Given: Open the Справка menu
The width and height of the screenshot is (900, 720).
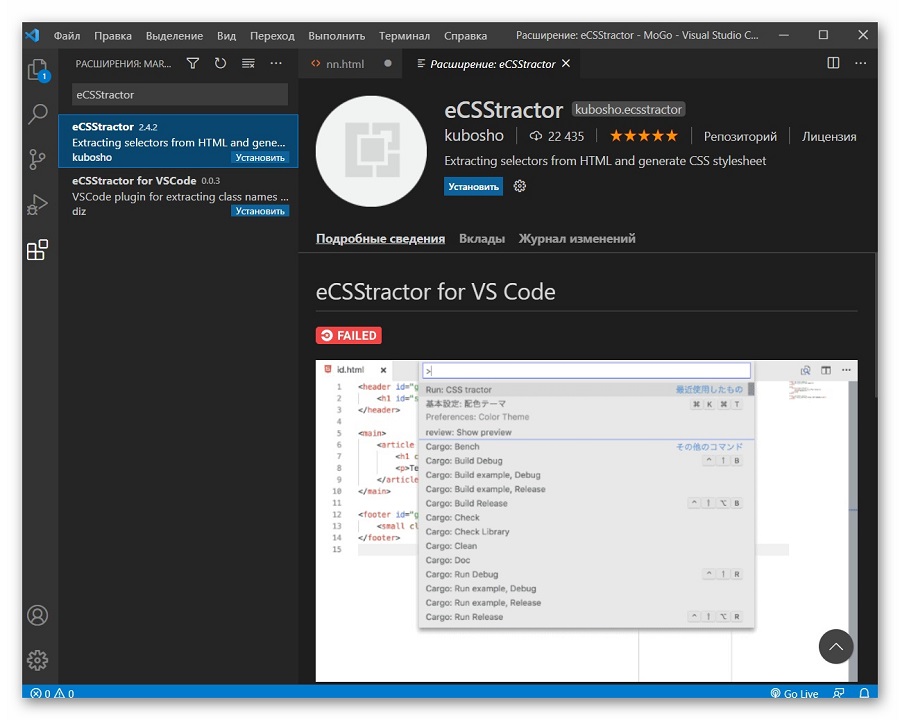Looking at the screenshot, I should (465, 36).
